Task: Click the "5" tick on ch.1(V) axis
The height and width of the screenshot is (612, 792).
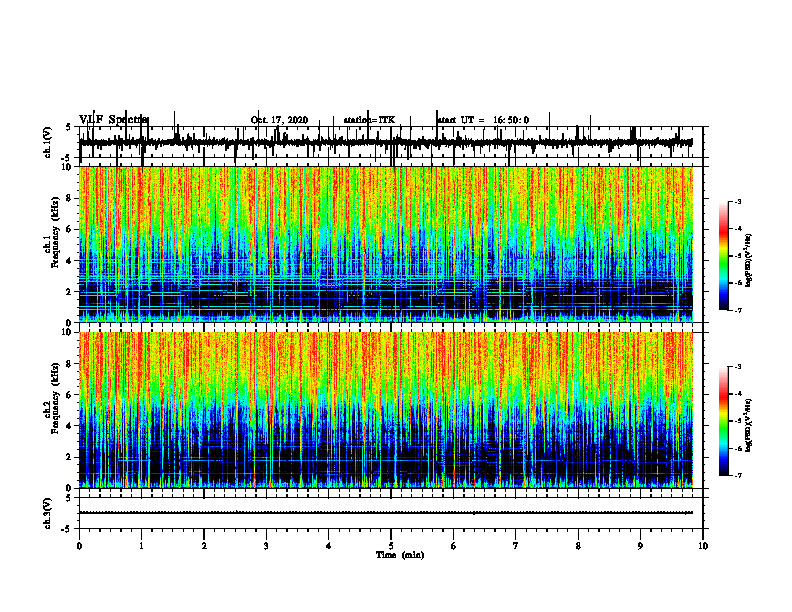Action: click(68, 128)
